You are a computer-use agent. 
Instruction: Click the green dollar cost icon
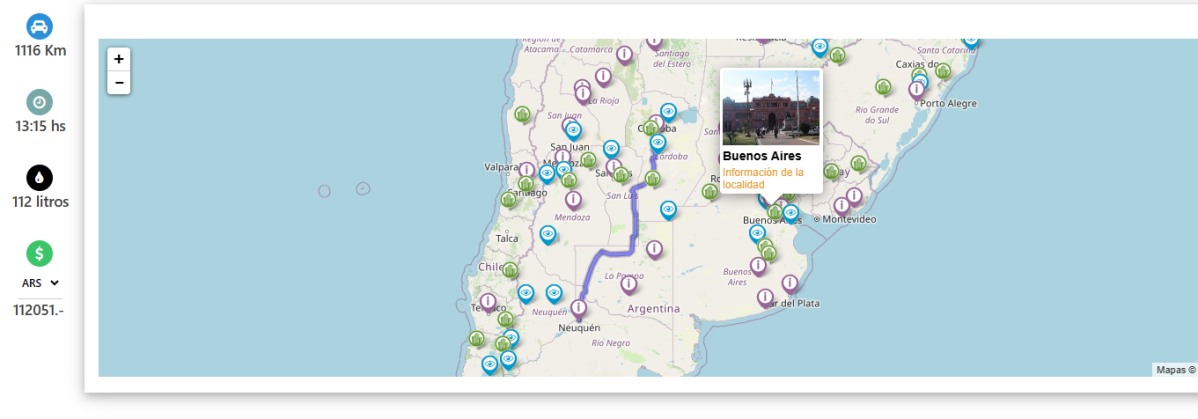[x=39, y=254]
